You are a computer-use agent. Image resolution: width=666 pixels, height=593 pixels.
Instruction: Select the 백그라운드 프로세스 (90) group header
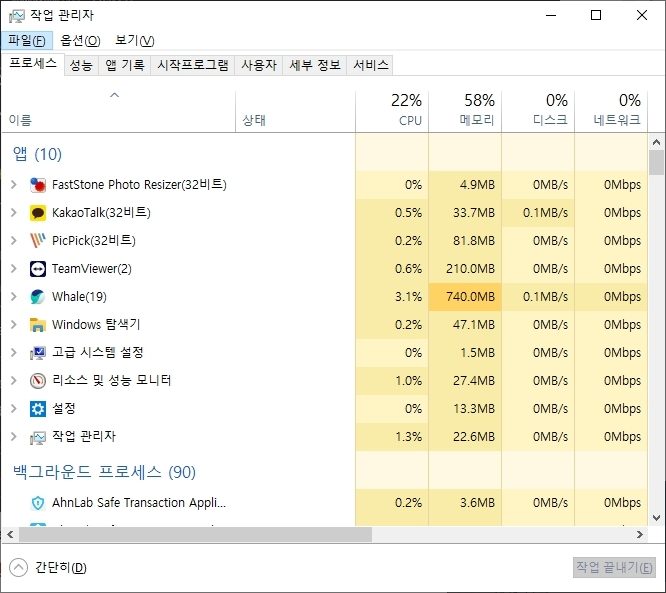click(x=104, y=472)
